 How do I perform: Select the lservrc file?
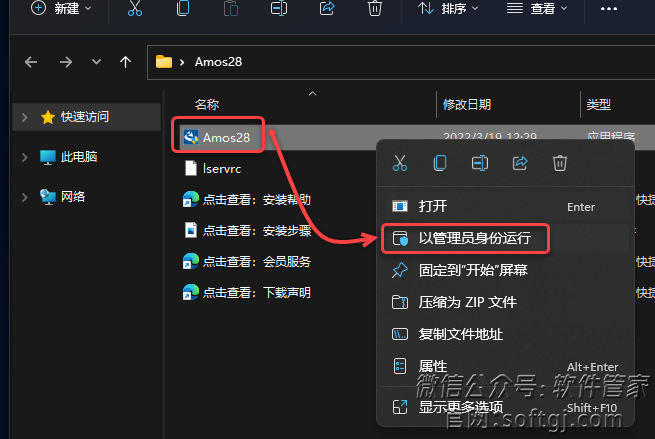click(222, 169)
